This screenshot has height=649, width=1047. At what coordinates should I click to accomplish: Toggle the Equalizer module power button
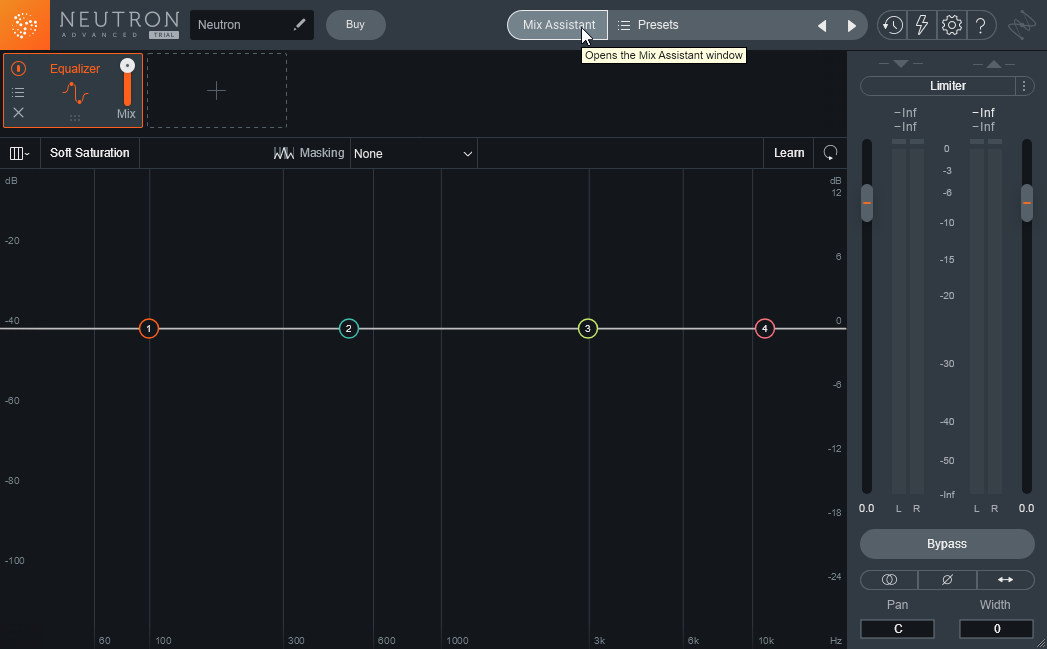(x=19, y=68)
